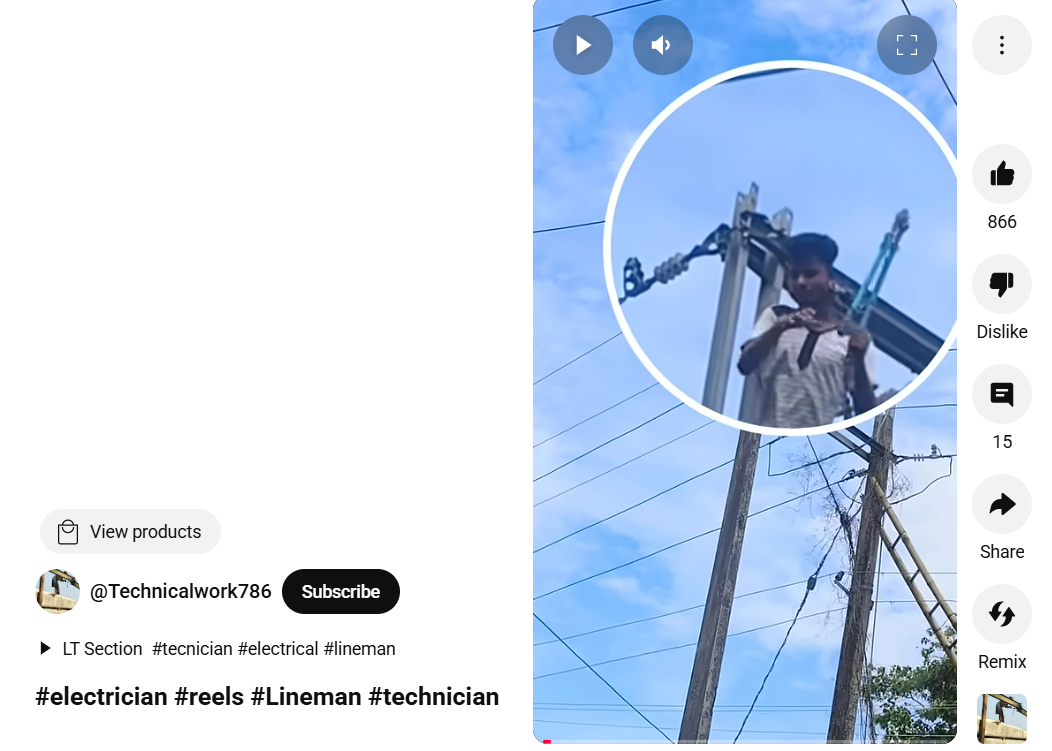Click the channel avatar image
The height and width of the screenshot is (751, 1052).
58,591
